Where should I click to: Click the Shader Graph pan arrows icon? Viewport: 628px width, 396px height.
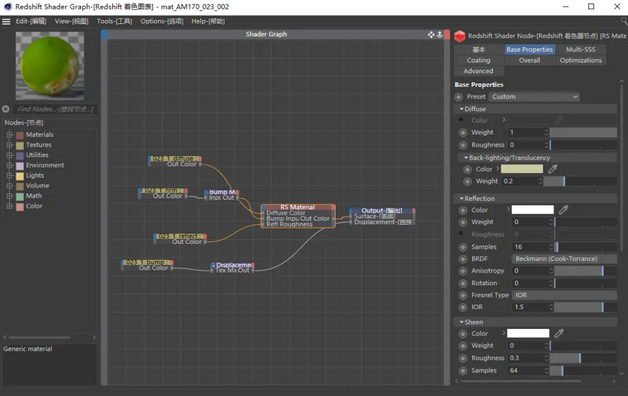[x=431, y=35]
